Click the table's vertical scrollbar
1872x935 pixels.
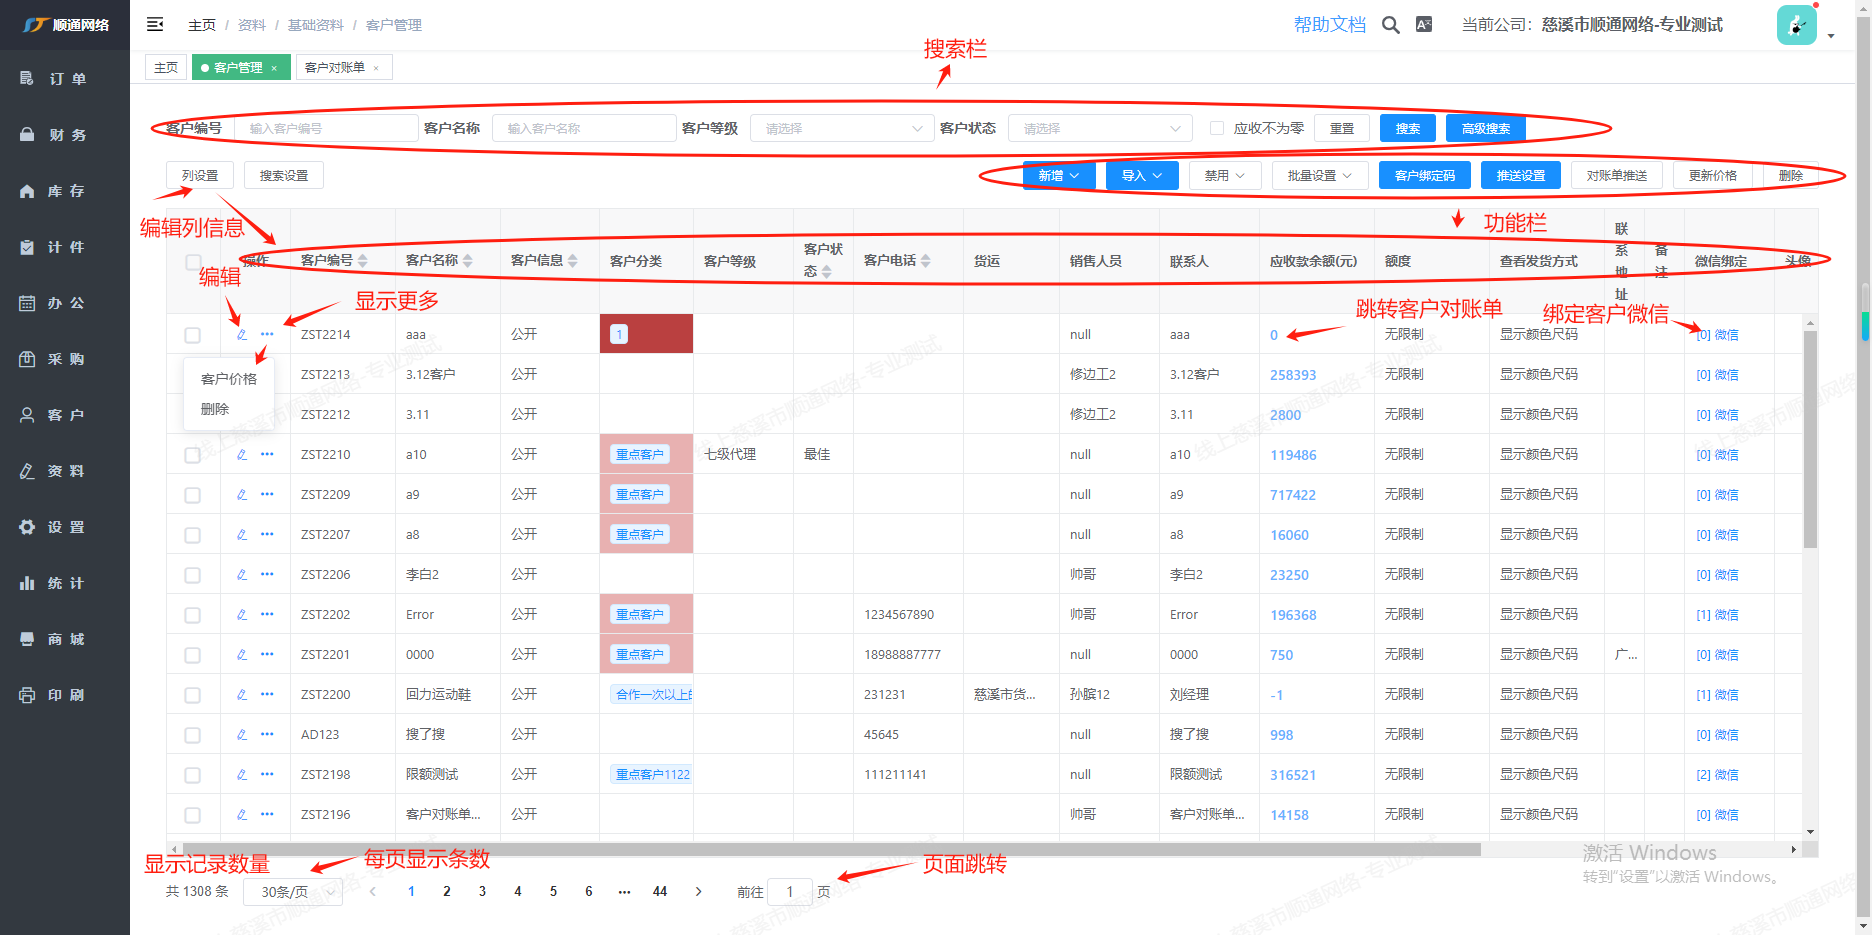point(1810,440)
